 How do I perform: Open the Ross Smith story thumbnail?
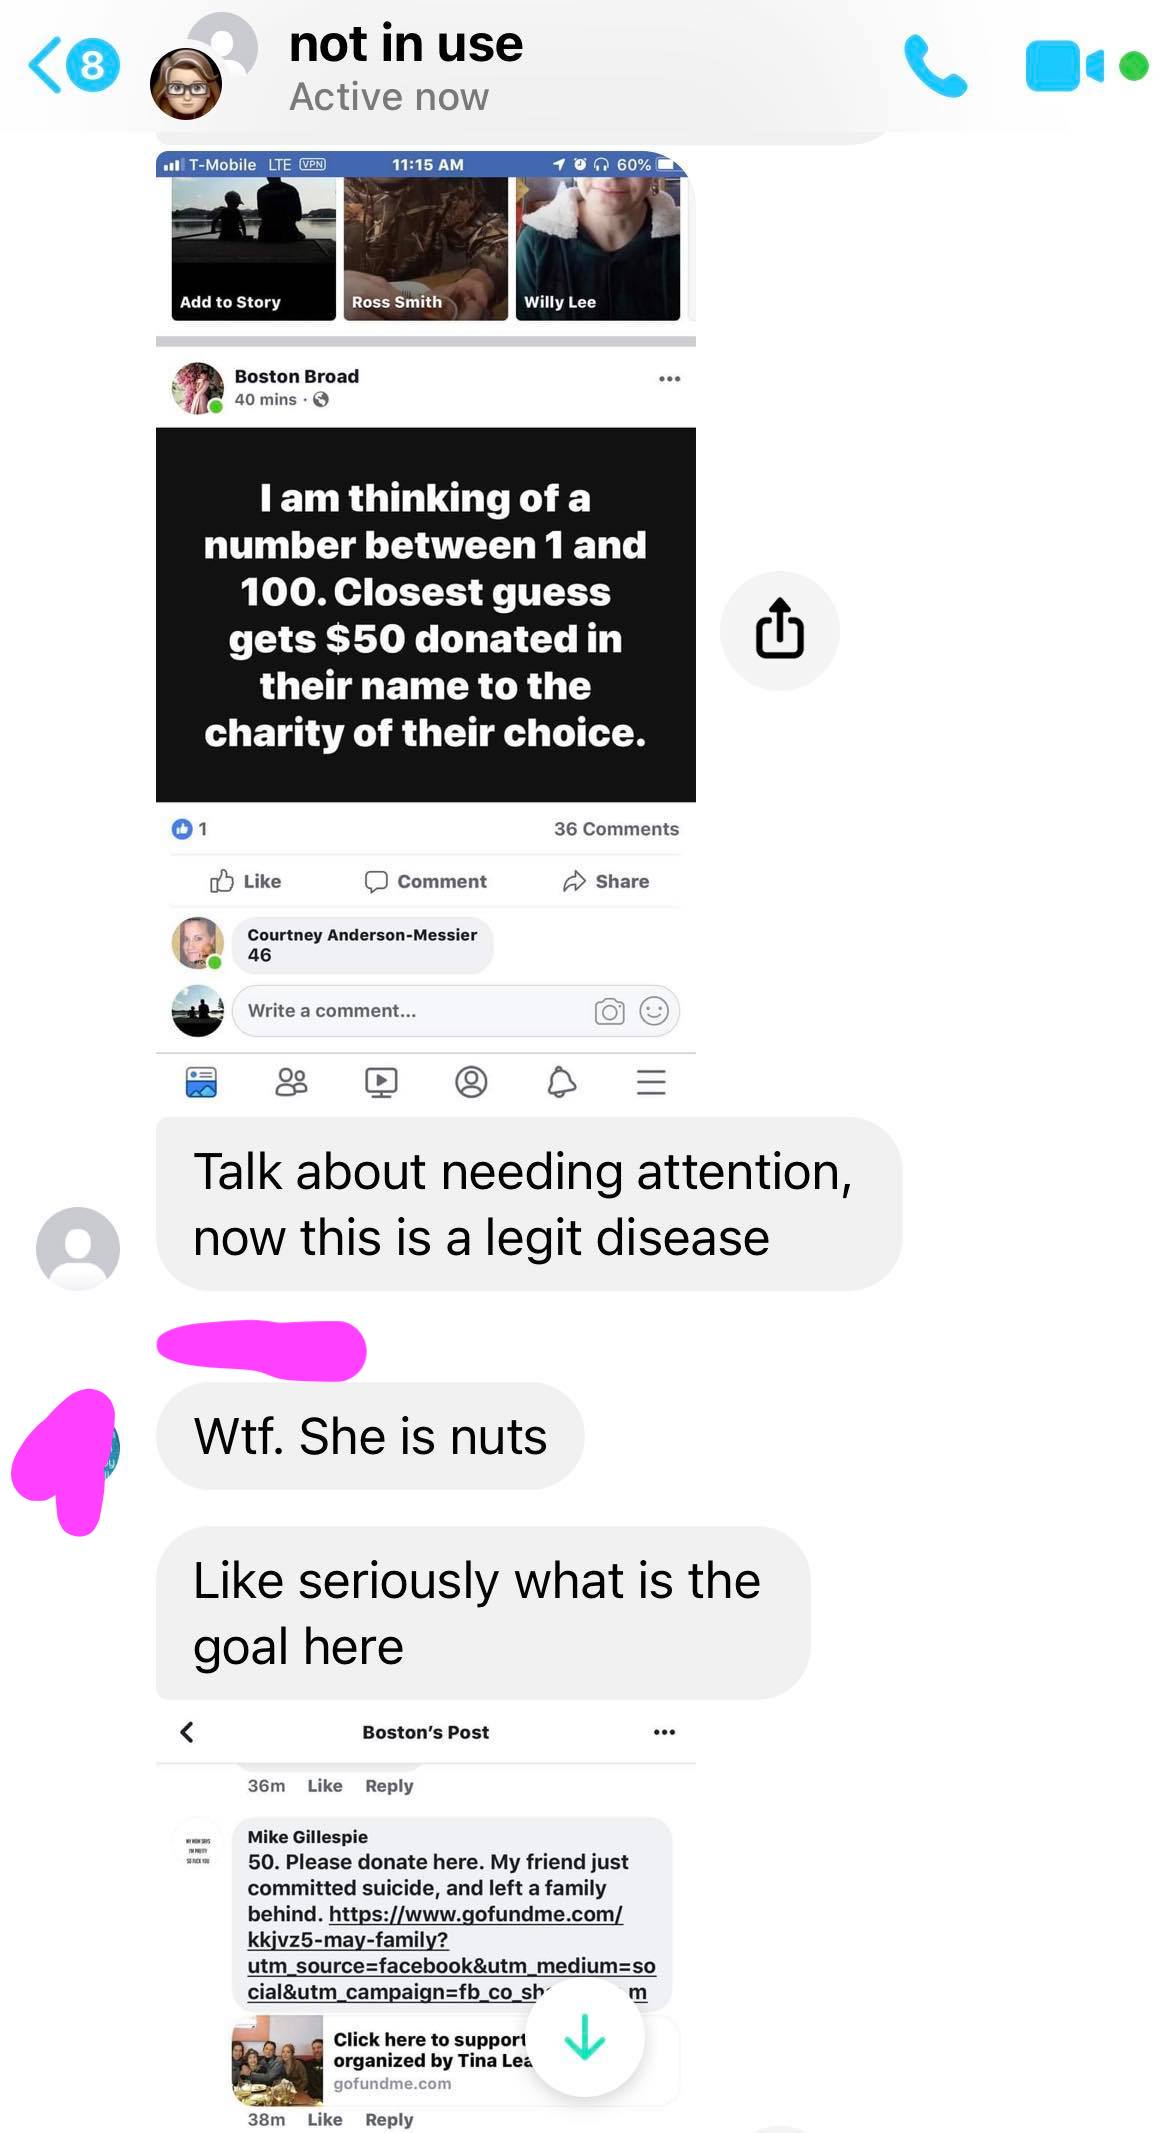coord(425,249)
